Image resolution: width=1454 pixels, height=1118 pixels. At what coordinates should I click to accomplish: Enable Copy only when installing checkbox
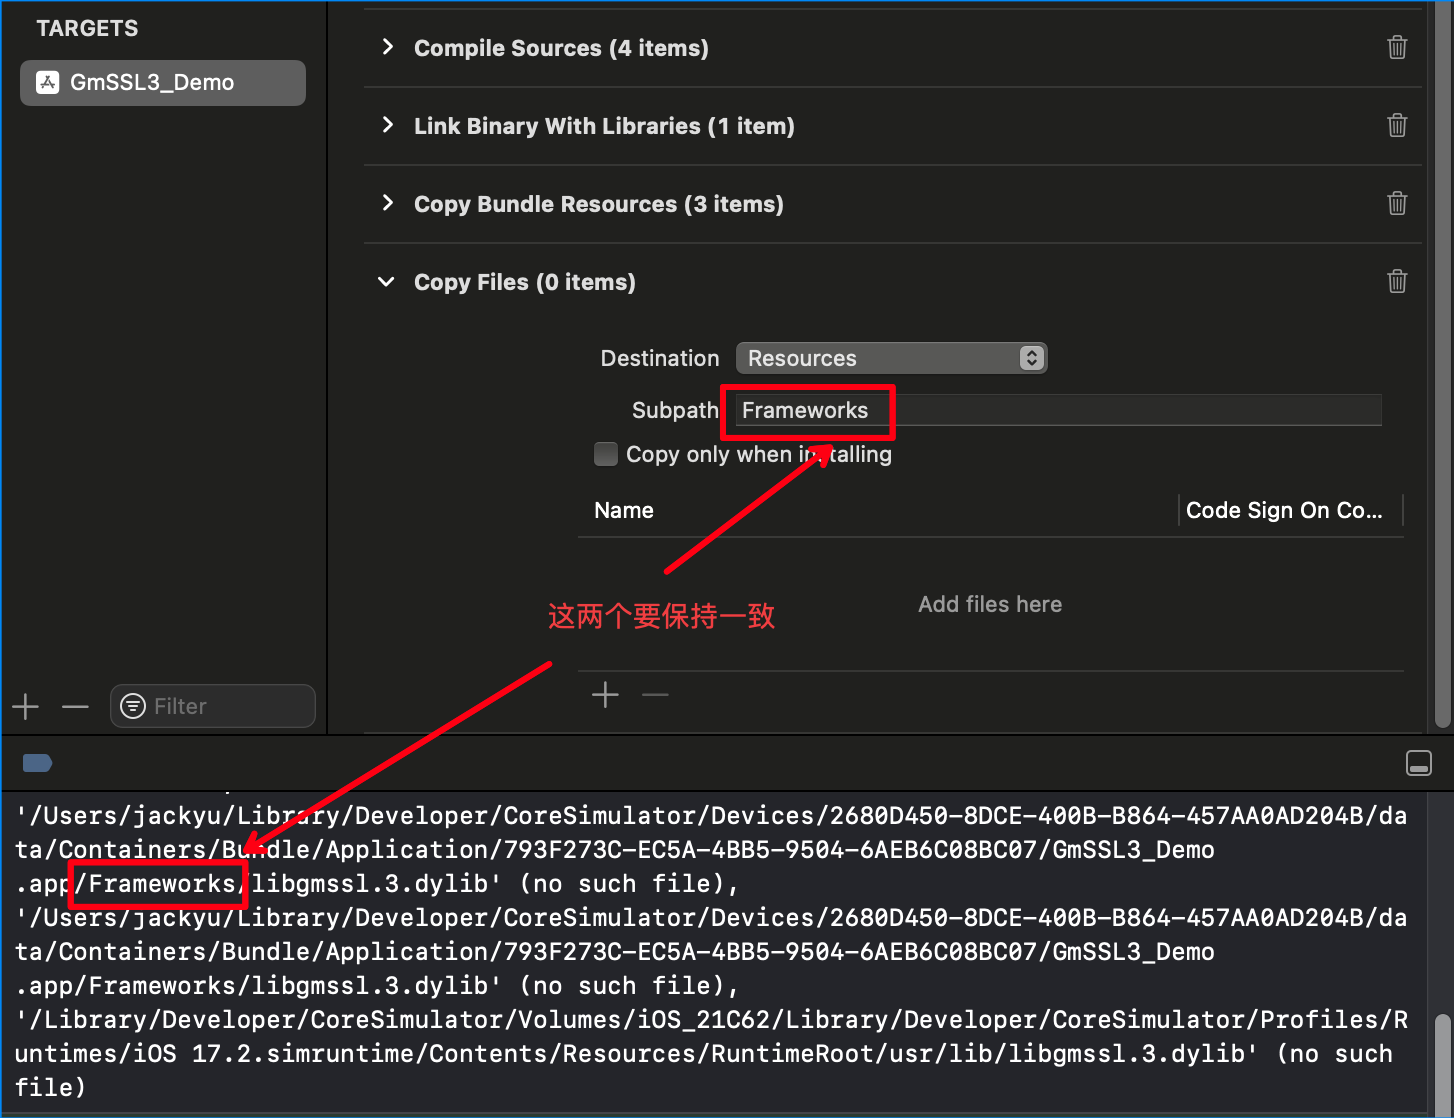click(606, 454)
